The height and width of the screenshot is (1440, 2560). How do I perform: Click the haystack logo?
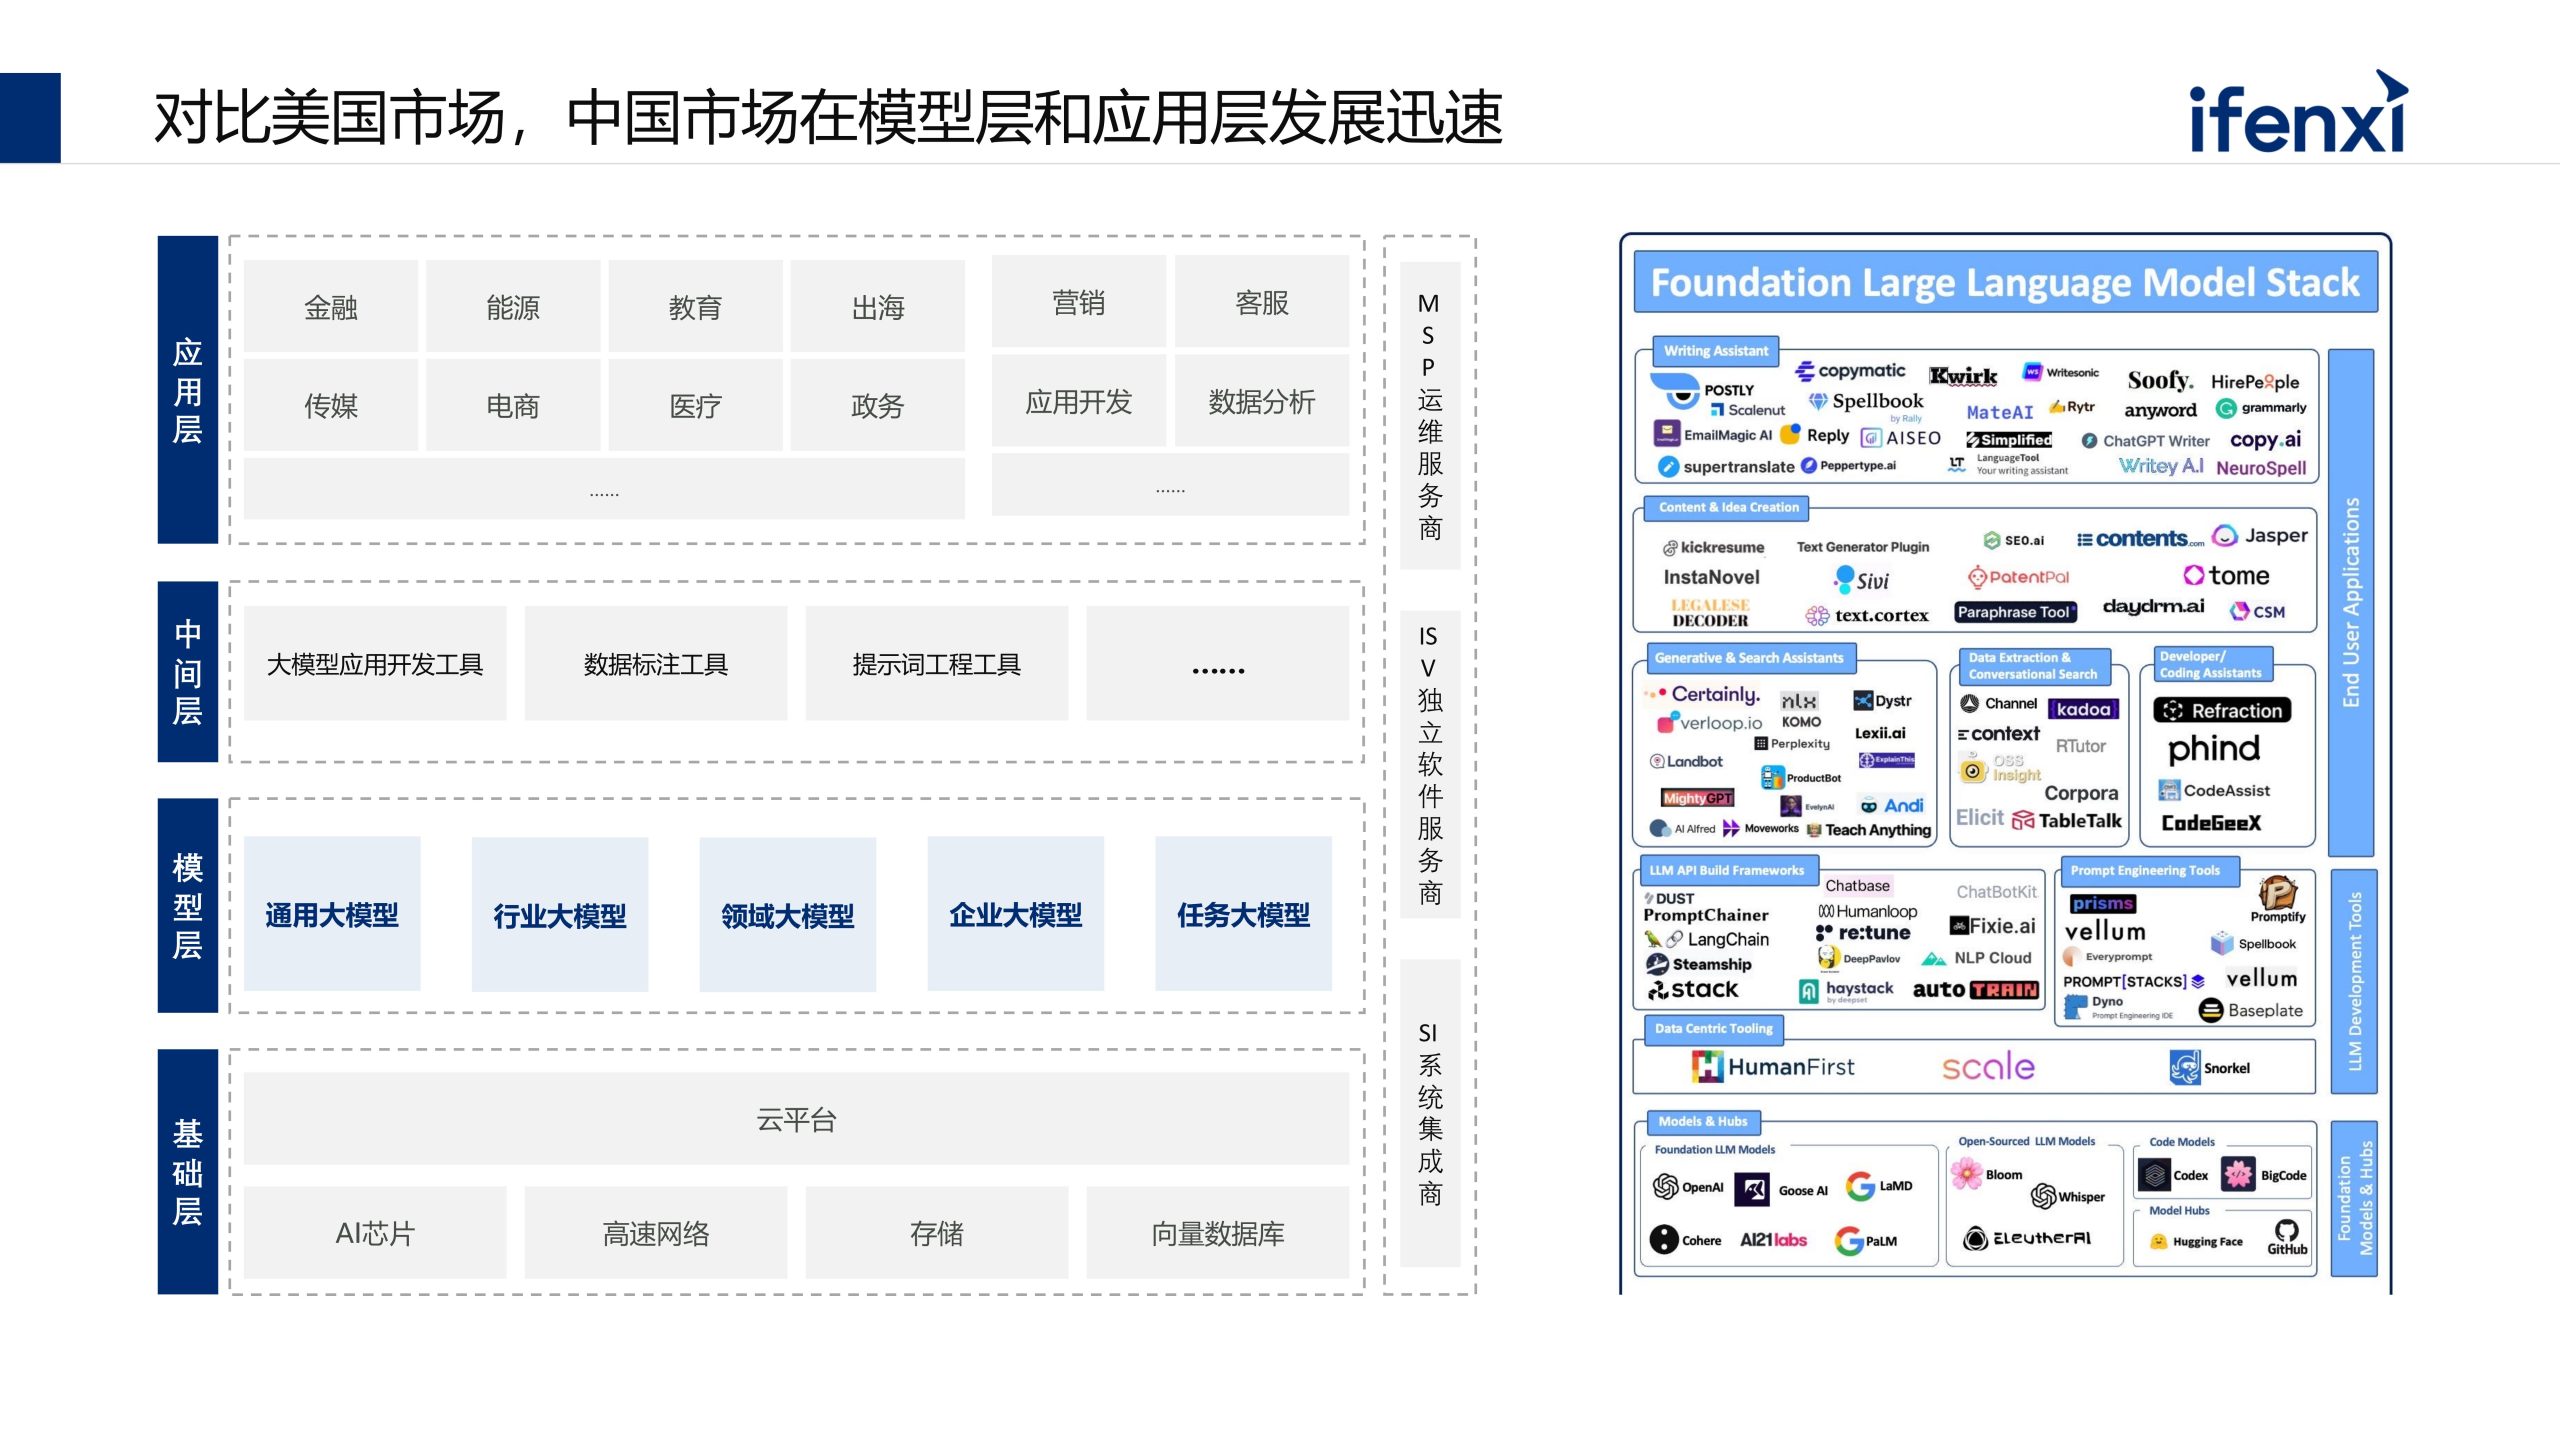tap(1846, 990)
